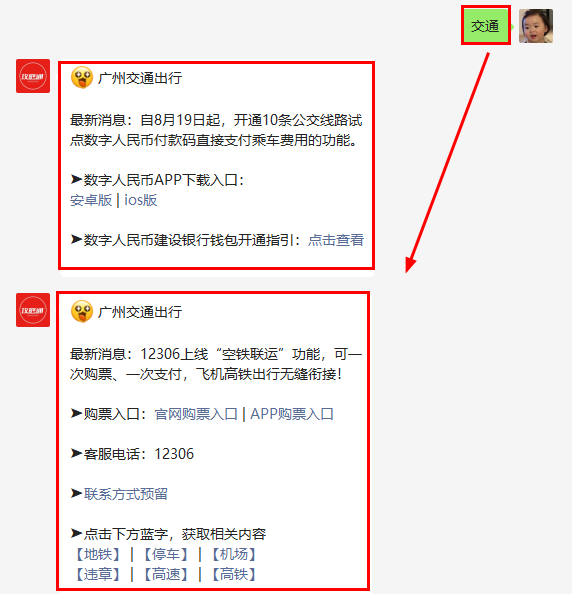This screenshot has height=594, width=572.
Task: Select the 【高铁】 keyword link
Action: point(234,574)
